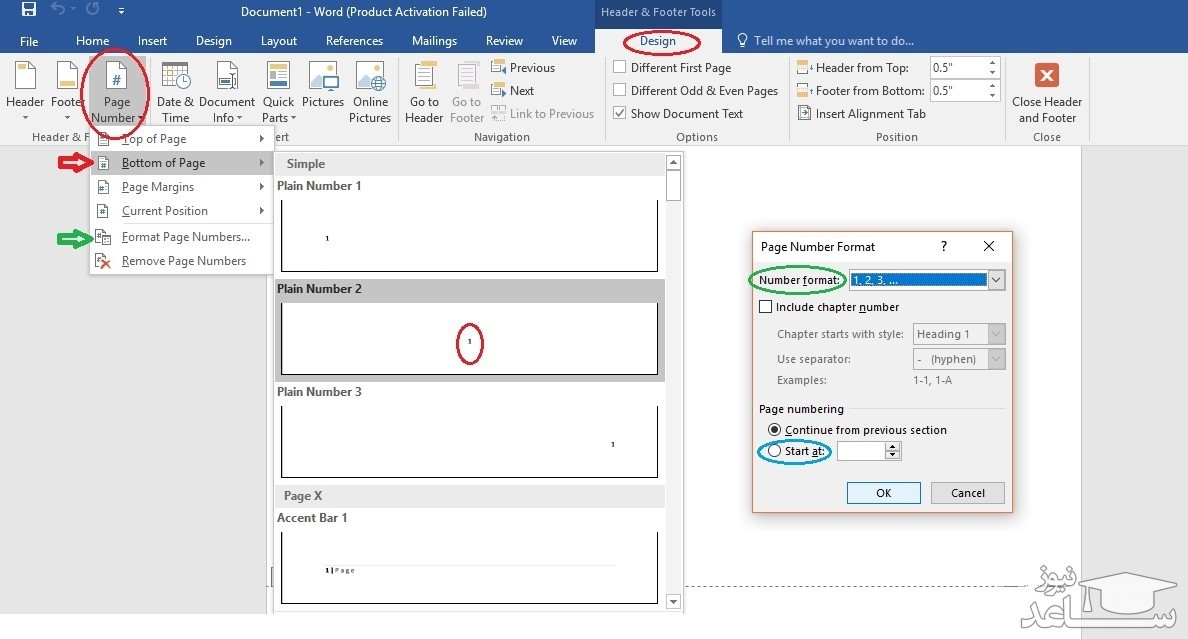Switch to the References tab
The image size is (1188, 639).
click(354, 41)
